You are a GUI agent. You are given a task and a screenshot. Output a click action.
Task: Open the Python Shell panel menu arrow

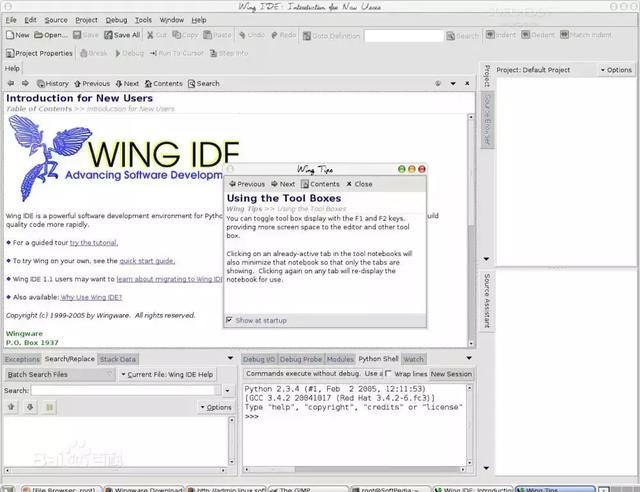(469, 358)
